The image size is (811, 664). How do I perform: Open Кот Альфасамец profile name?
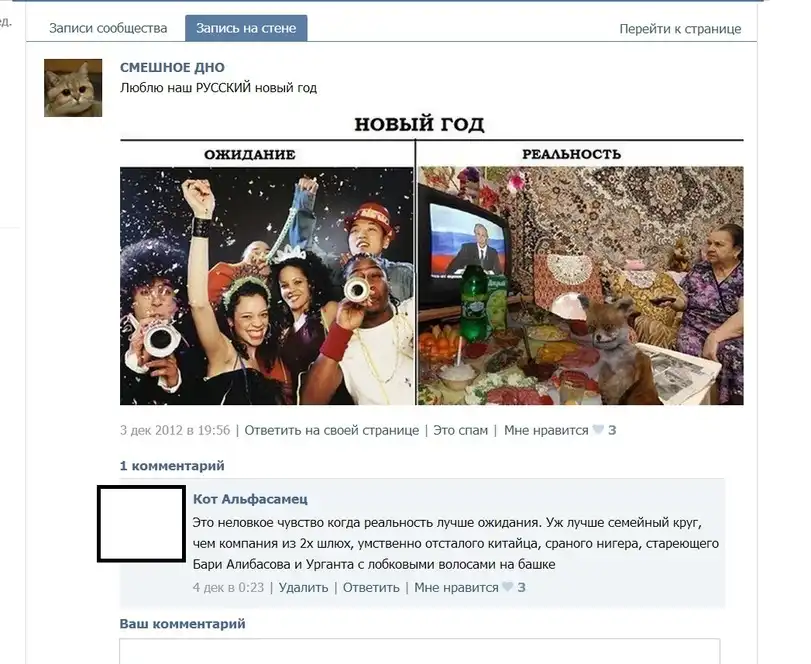point(250,499)
